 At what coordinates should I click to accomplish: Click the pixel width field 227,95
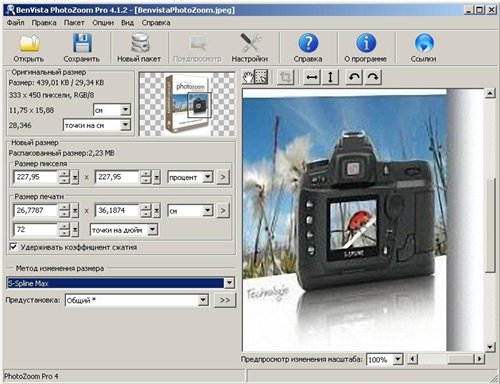point(36,177)
